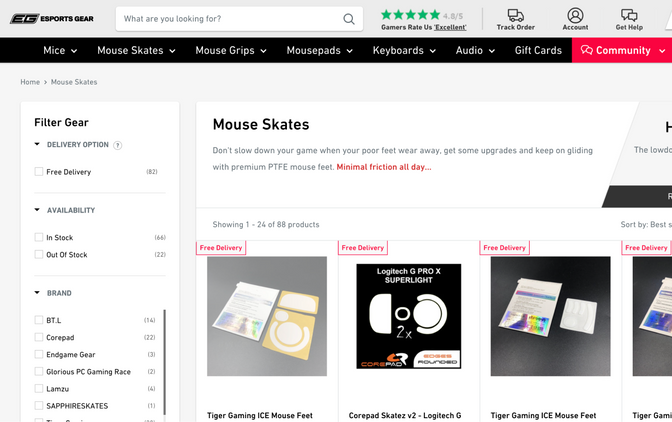Image resolution: width=672 pixels, height=422 pixels.
Task: Enable the Free Delivery filter checkbox
Action: 39,172
